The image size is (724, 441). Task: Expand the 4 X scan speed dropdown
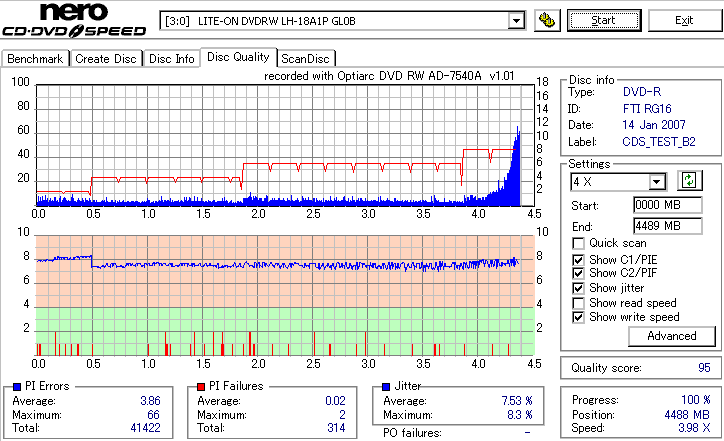tap(656, 182)
